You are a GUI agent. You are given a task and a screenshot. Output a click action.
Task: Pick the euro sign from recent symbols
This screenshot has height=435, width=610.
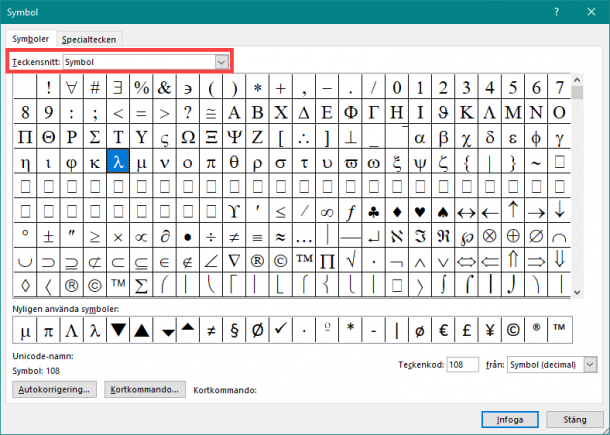[x=466, y=329]
